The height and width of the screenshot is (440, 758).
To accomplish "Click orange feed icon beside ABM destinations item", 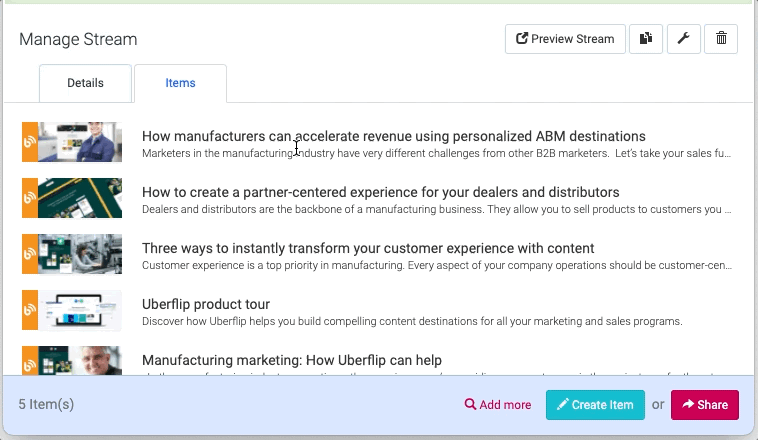I will [30, 142].
